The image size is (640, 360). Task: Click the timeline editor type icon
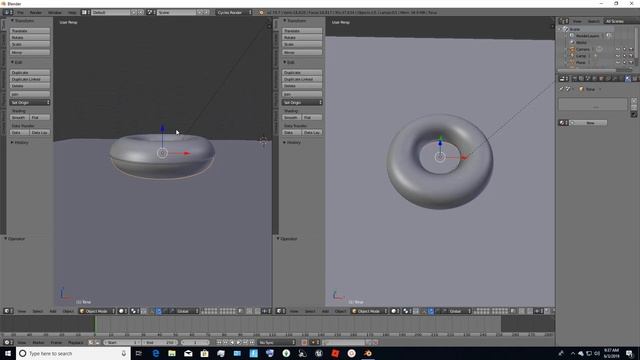[x=8, y=342]
